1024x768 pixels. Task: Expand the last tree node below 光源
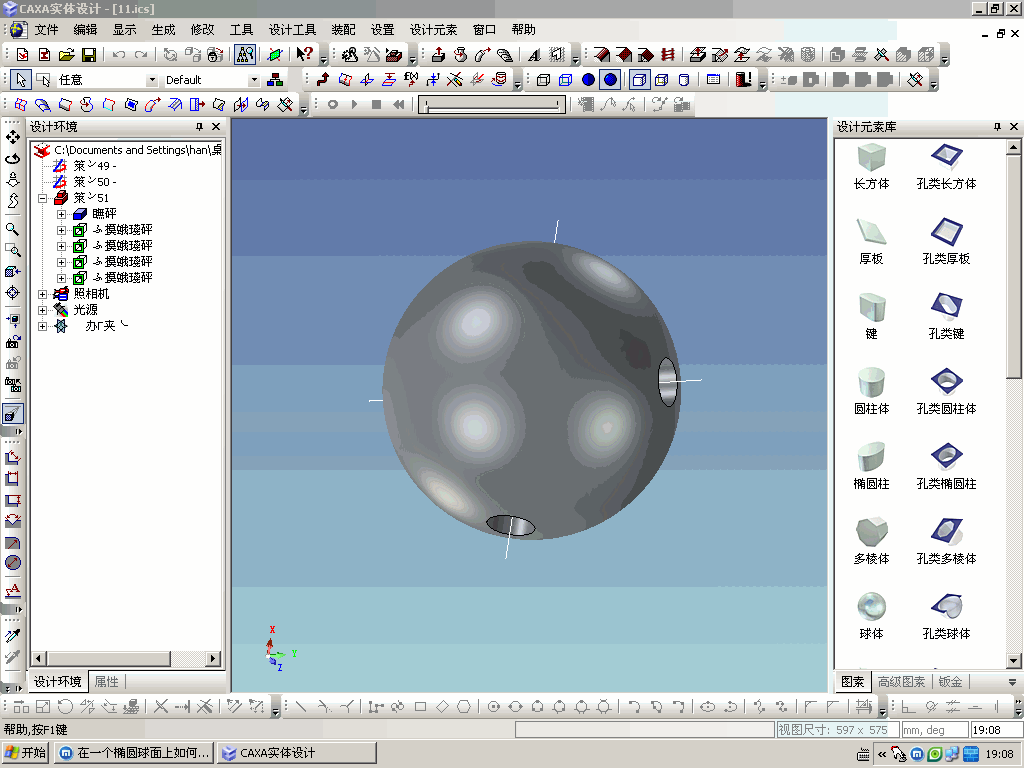click(42, 326)
